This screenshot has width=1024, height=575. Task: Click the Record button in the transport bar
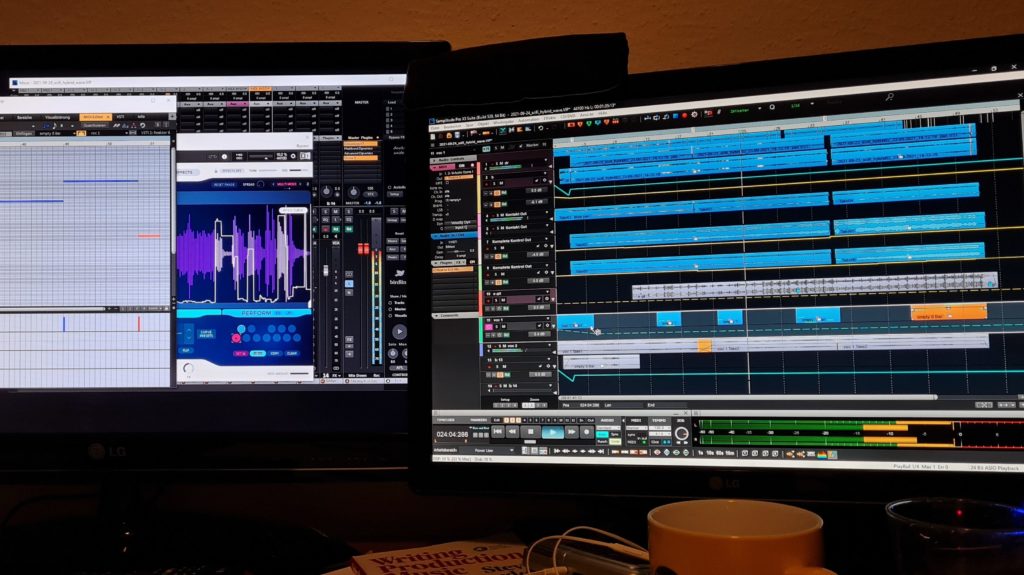coord(586,432)
